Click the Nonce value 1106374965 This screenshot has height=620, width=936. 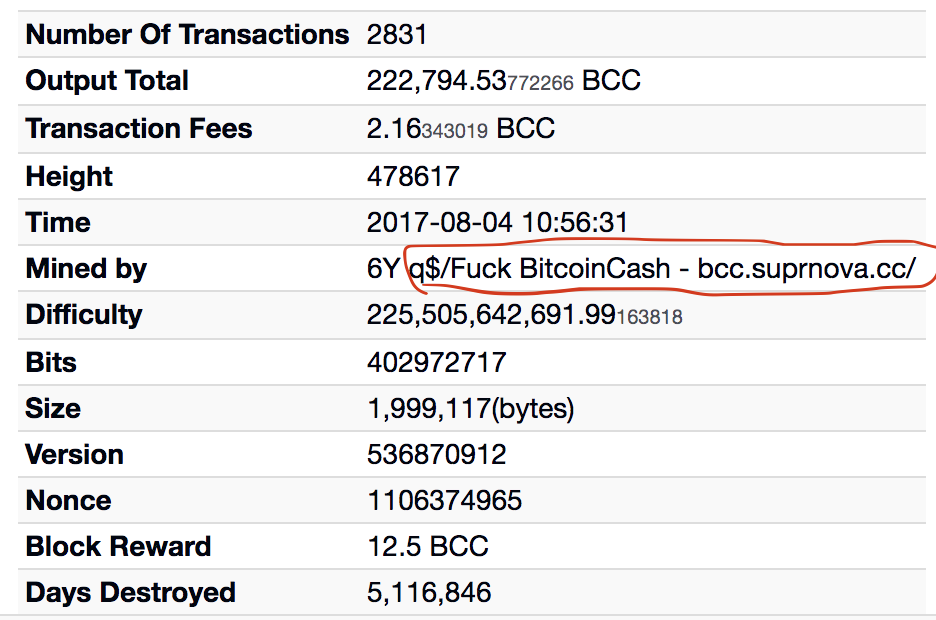(444, 501)
